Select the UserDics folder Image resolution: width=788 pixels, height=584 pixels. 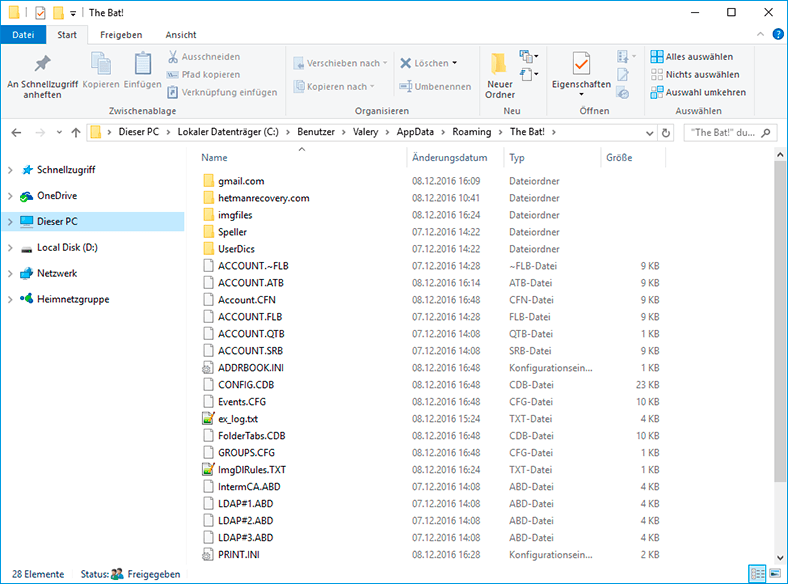236,249
